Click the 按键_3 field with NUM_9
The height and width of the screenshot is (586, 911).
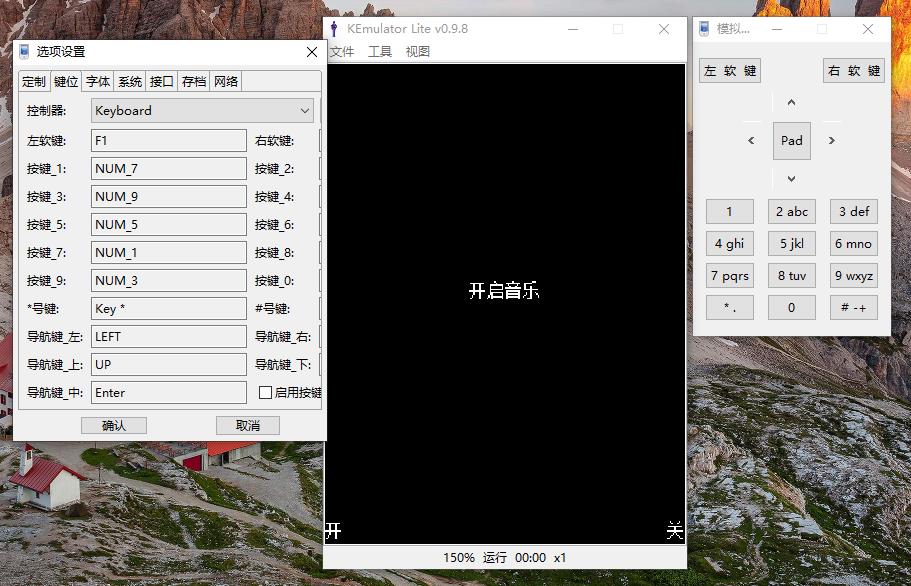pyautogui.click(x=168, y=196)
